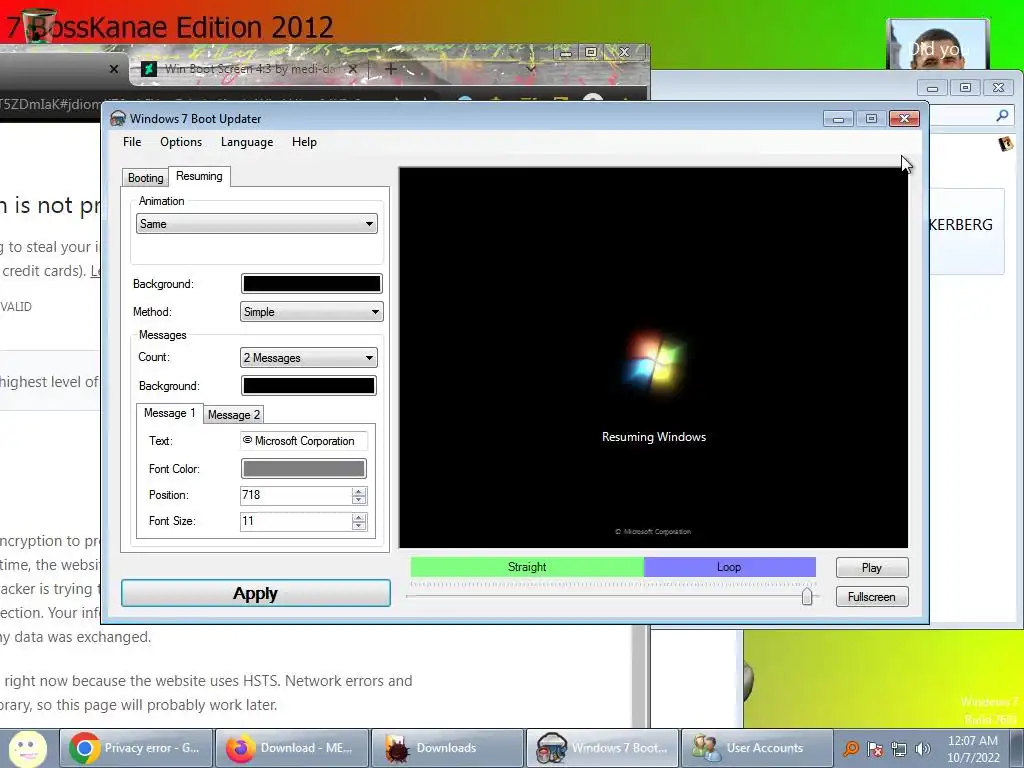Open the User Accounts taskbar item

[x=757, y=748]
